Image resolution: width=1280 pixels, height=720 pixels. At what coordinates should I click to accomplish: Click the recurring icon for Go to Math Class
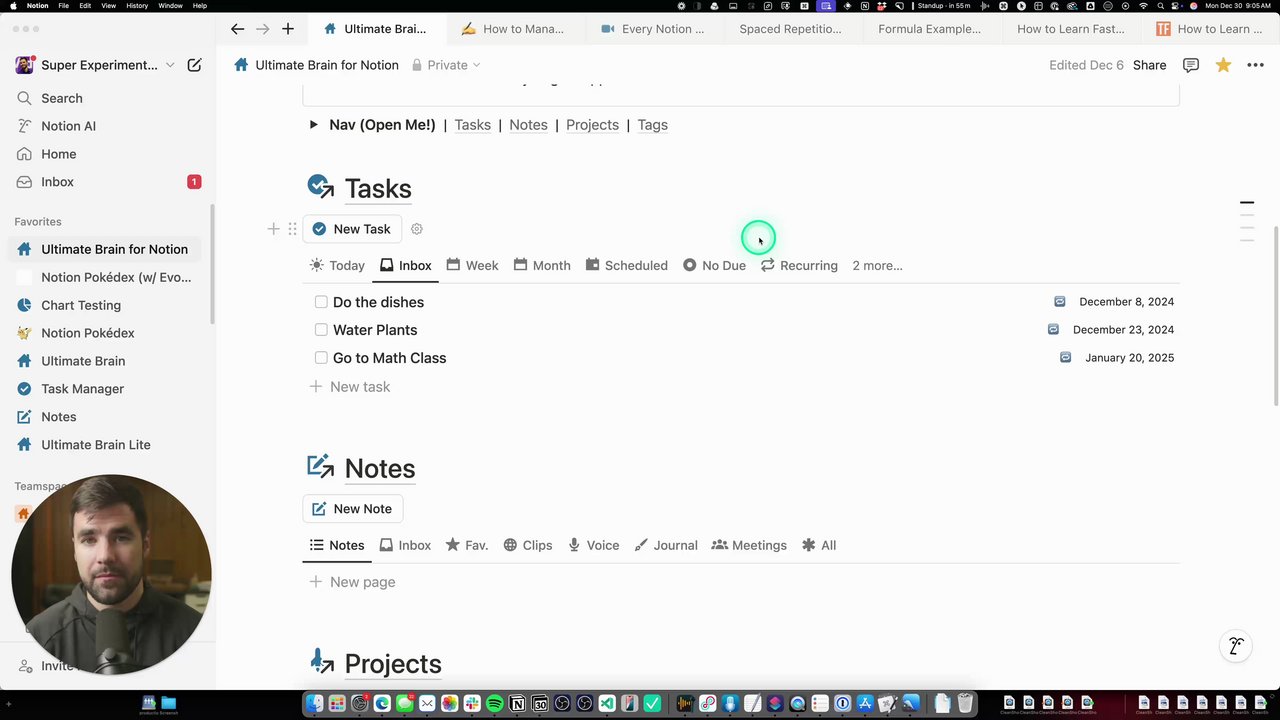[x=1066, y=357]
